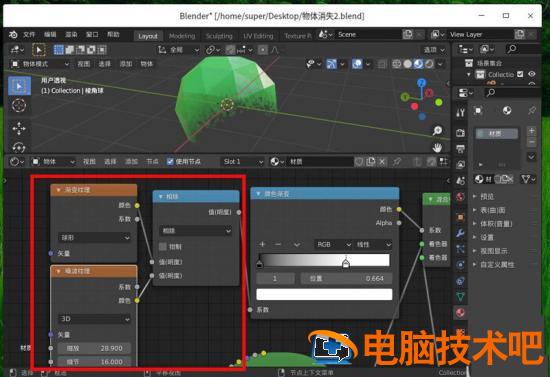Open the RGB color mode dropdown

pos(334,244)
